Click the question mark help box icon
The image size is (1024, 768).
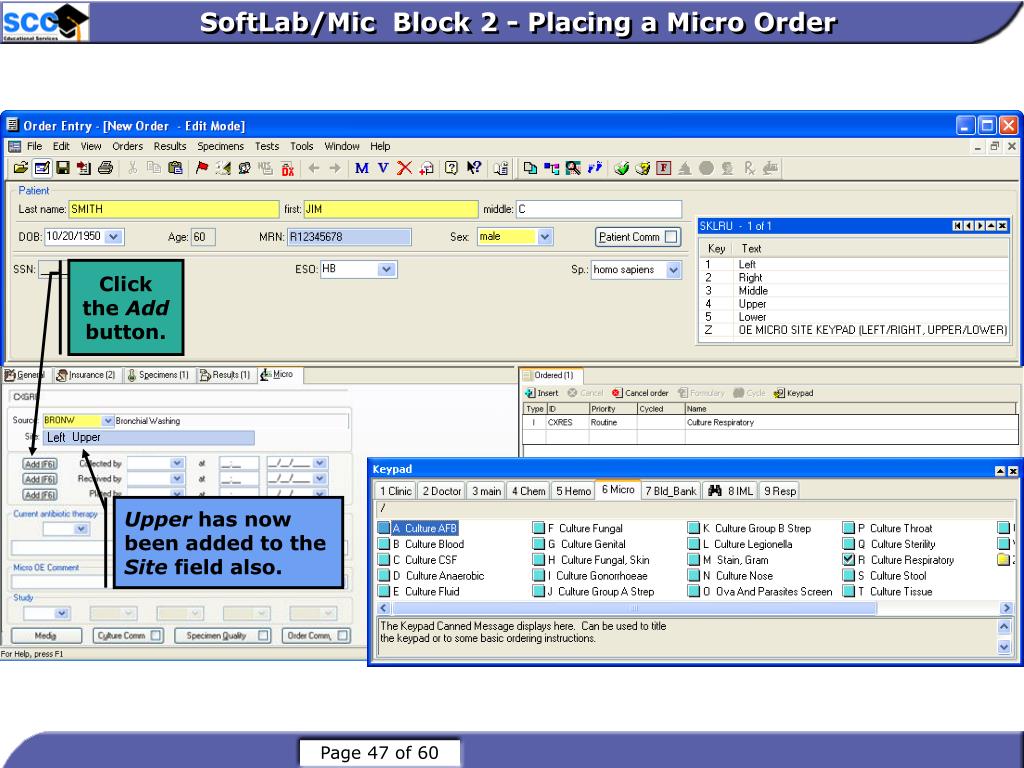click(x=451, y=168)
